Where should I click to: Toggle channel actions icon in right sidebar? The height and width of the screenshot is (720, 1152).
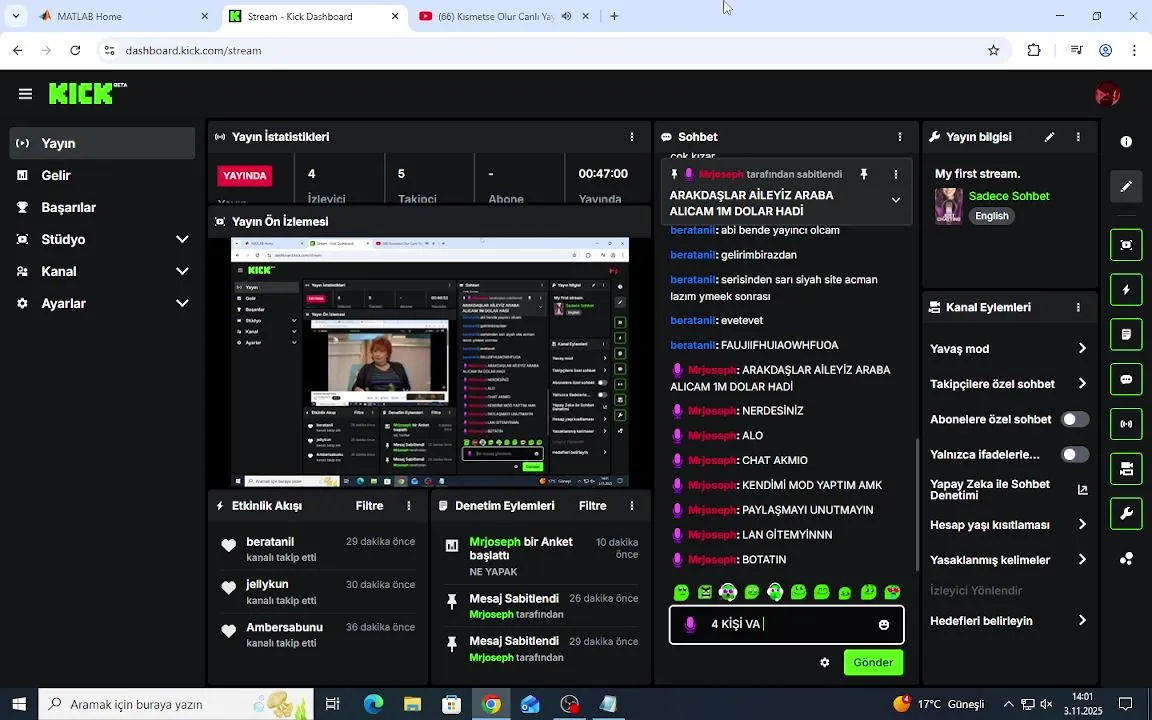pyautogui.click(x=1126, y=469)
